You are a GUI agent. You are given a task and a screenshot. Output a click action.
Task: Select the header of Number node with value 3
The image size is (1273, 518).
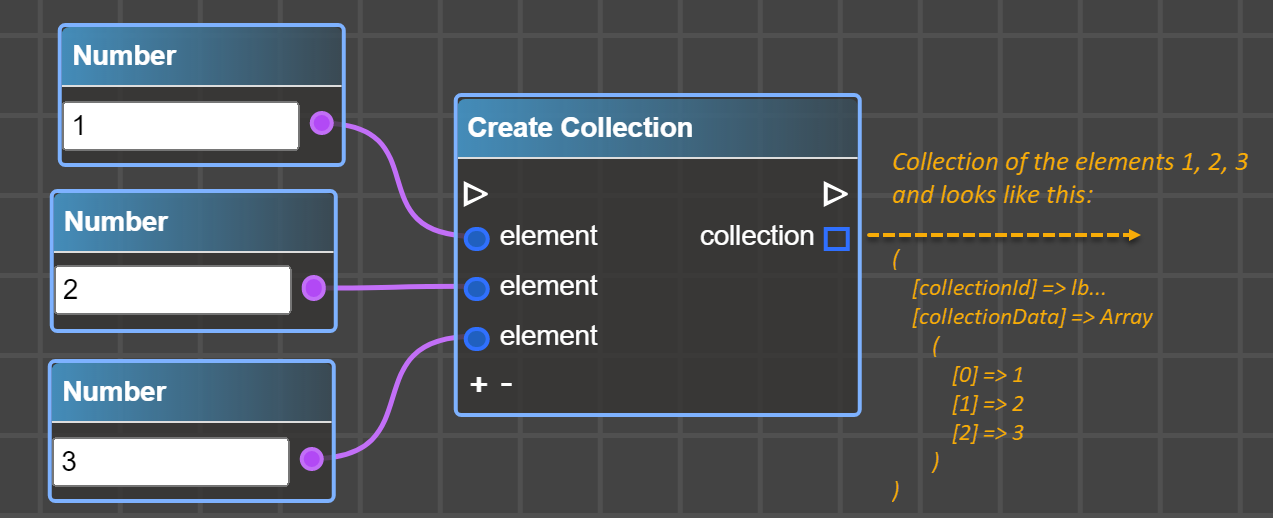(192, 391)
